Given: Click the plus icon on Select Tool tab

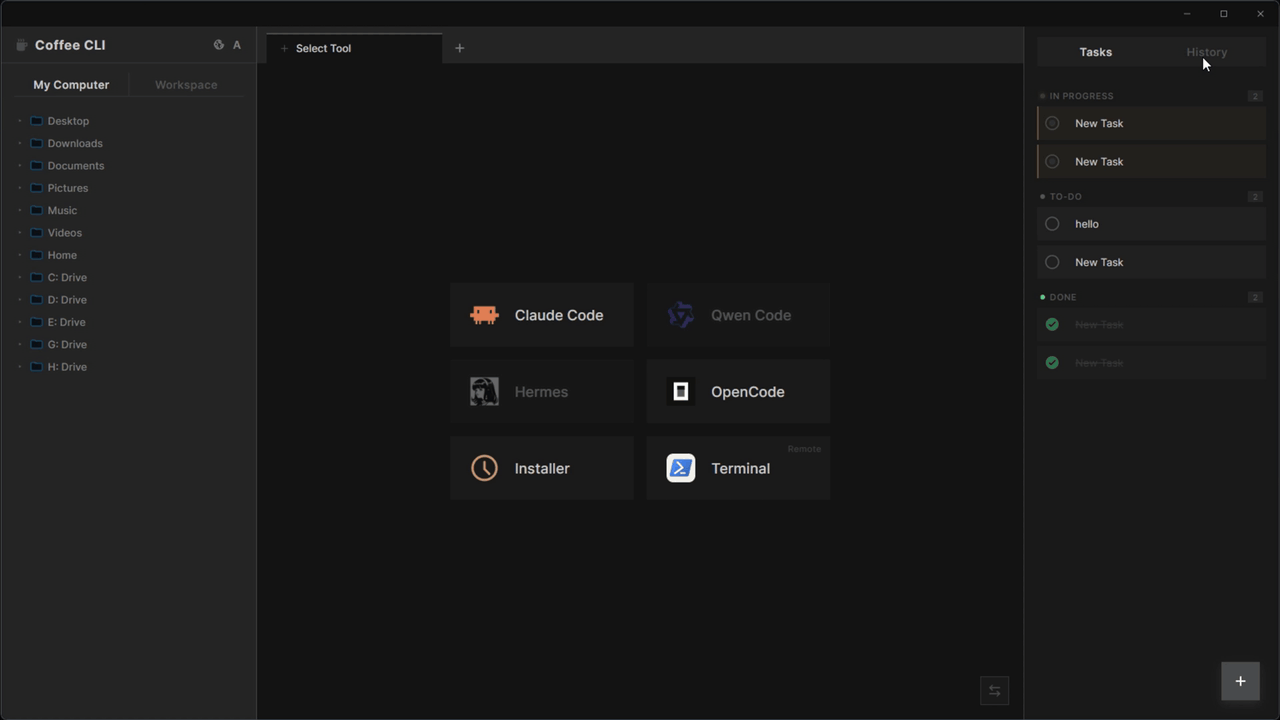Looking at the screenshot, I should [x=284, y=48].
